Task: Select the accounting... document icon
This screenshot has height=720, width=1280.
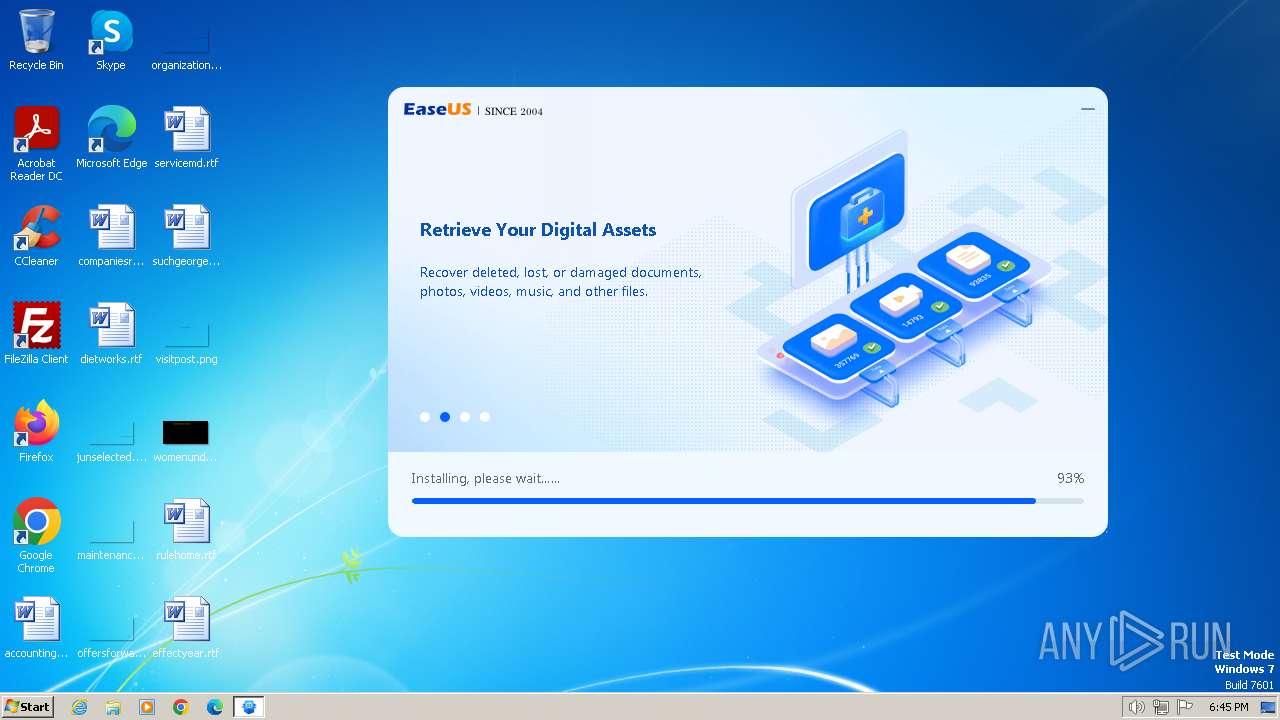Action: pos(36,628)
